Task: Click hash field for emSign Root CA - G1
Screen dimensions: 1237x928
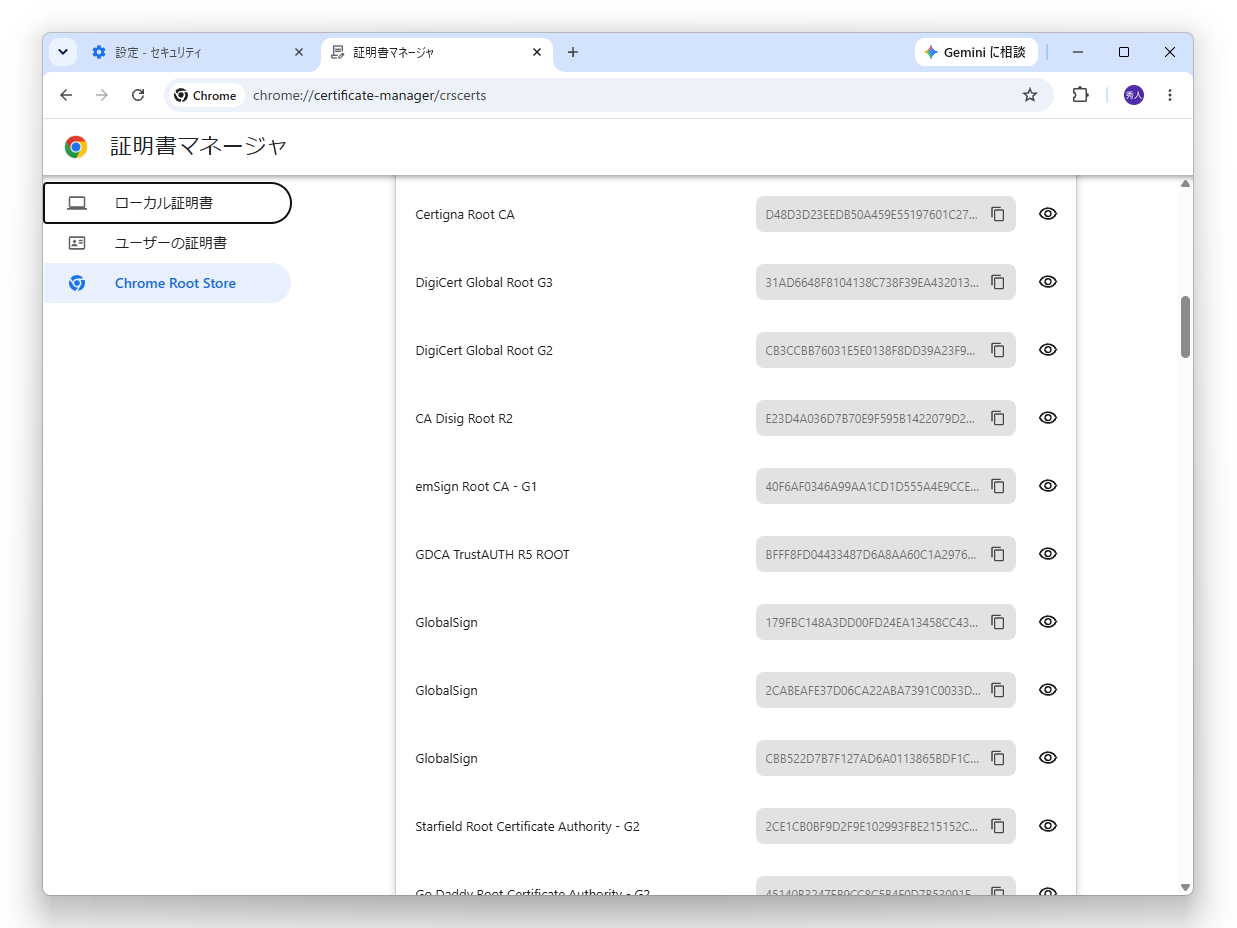Action: click(886, 486)
